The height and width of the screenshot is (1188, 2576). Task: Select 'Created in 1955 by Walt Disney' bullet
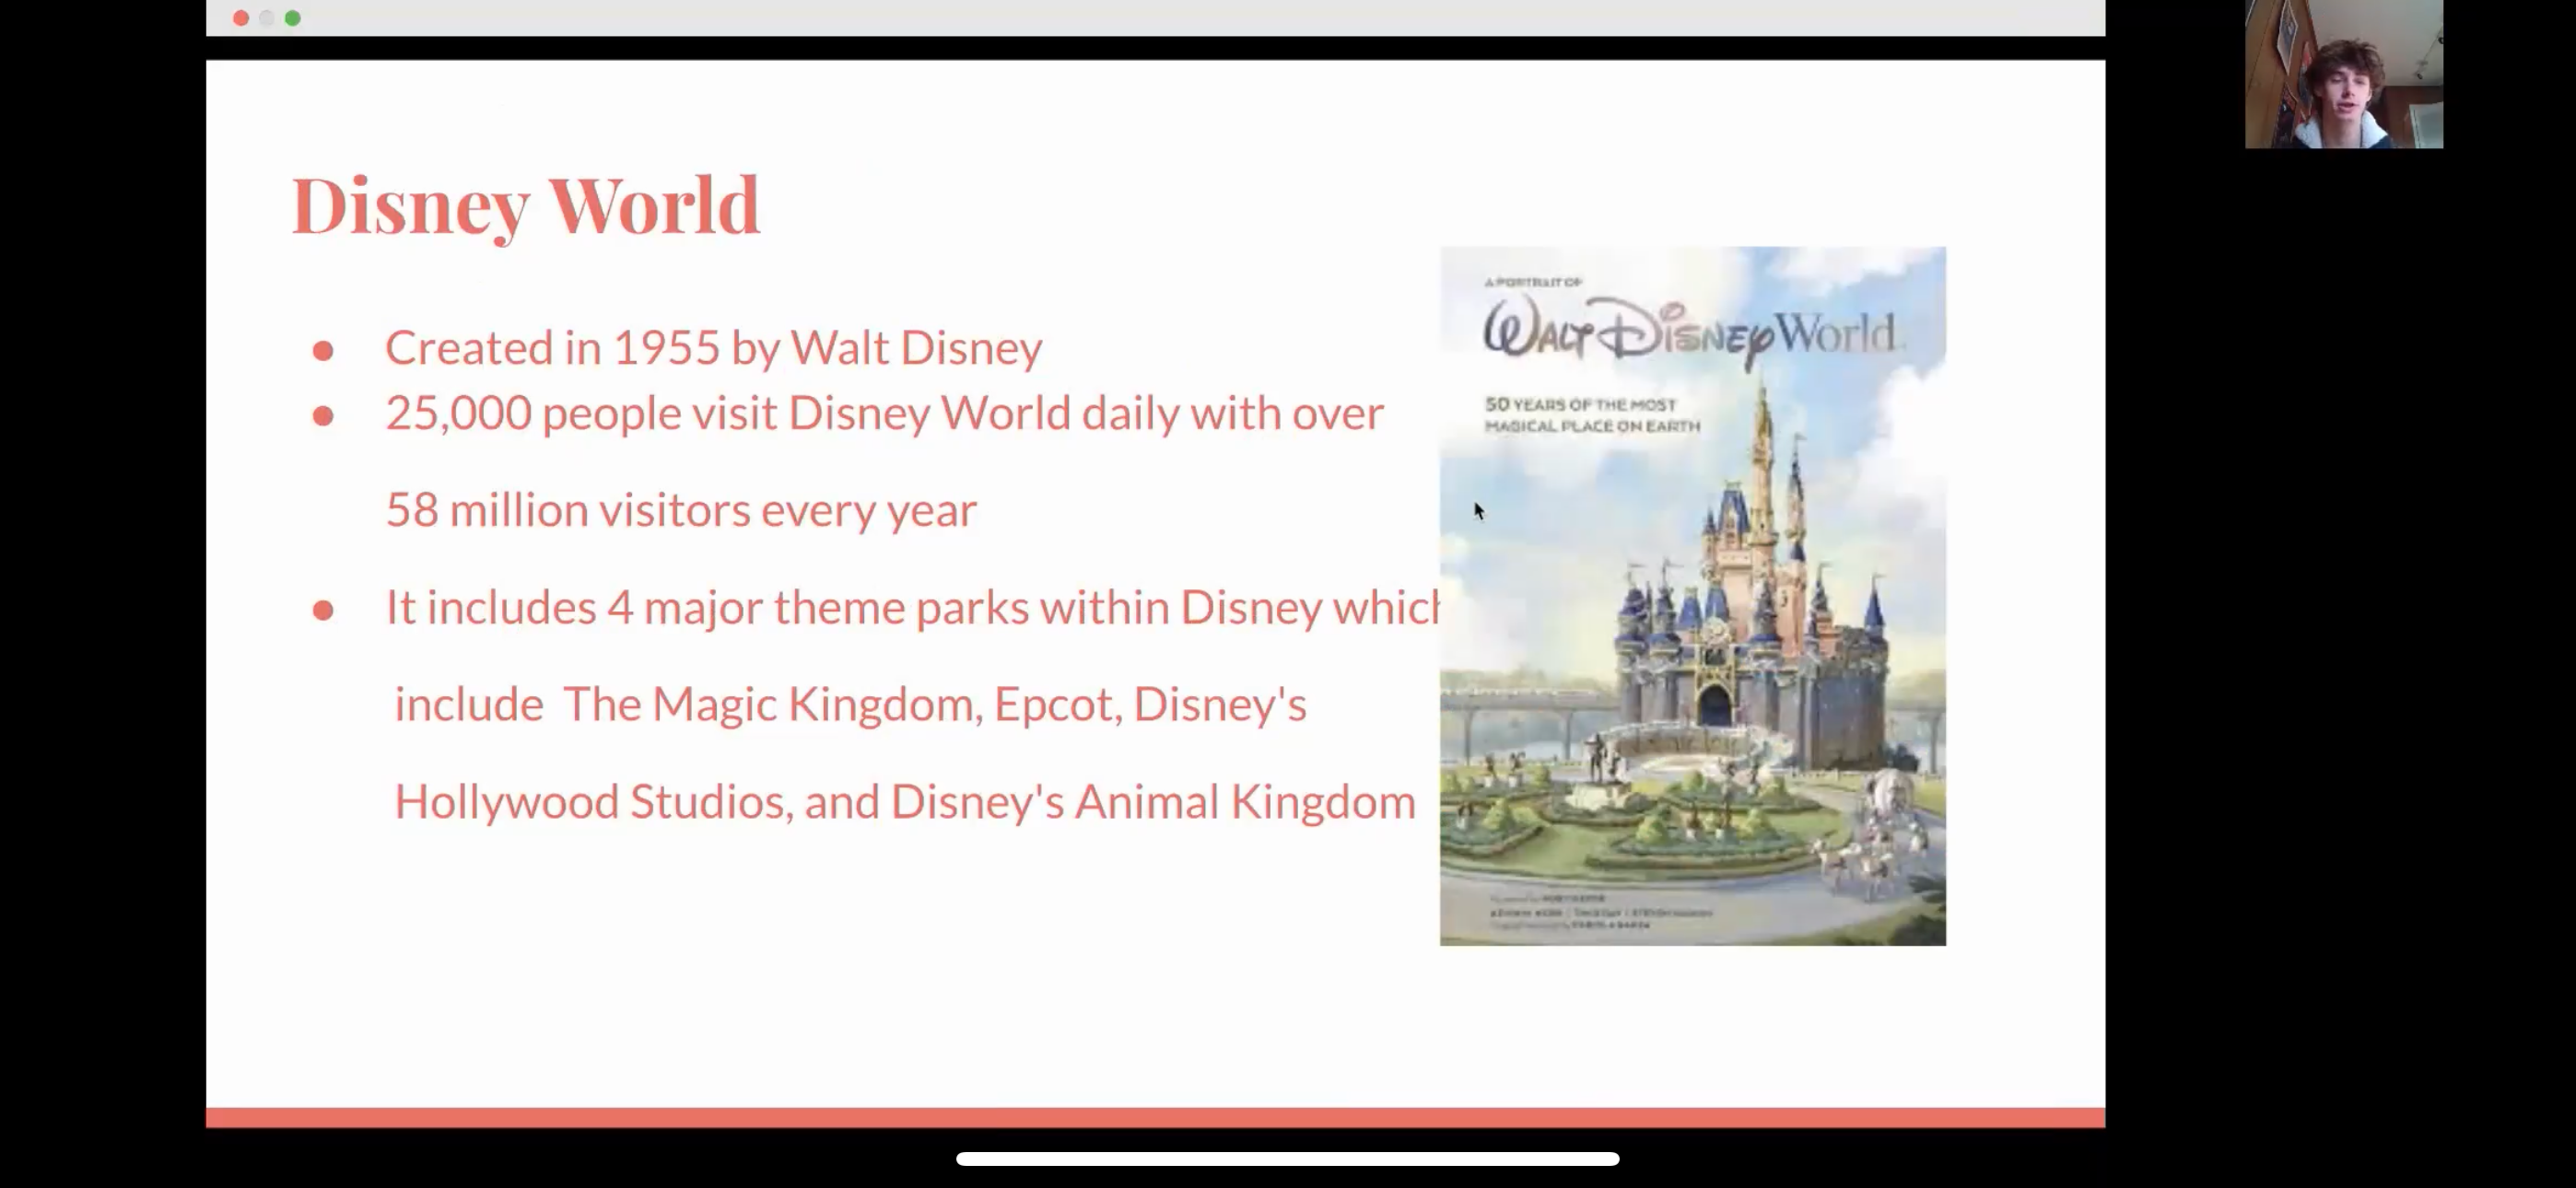tap(713, 348)
